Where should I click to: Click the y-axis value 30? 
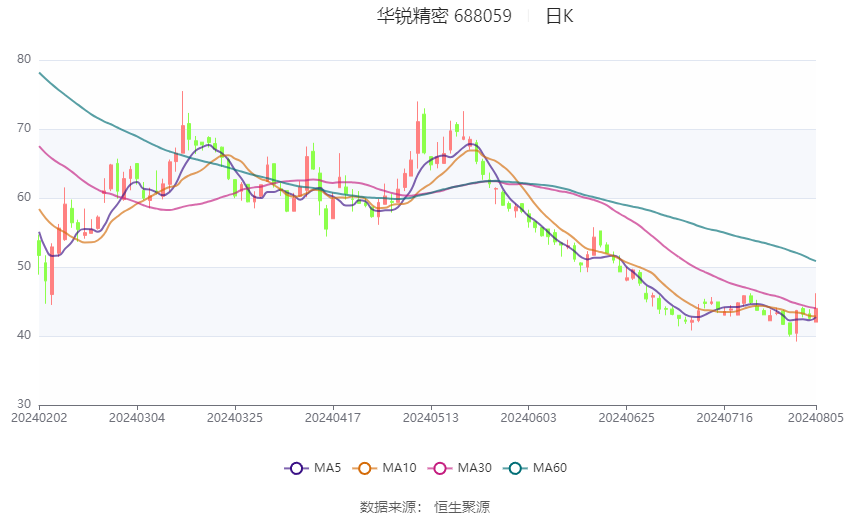[x=24, y=404]
